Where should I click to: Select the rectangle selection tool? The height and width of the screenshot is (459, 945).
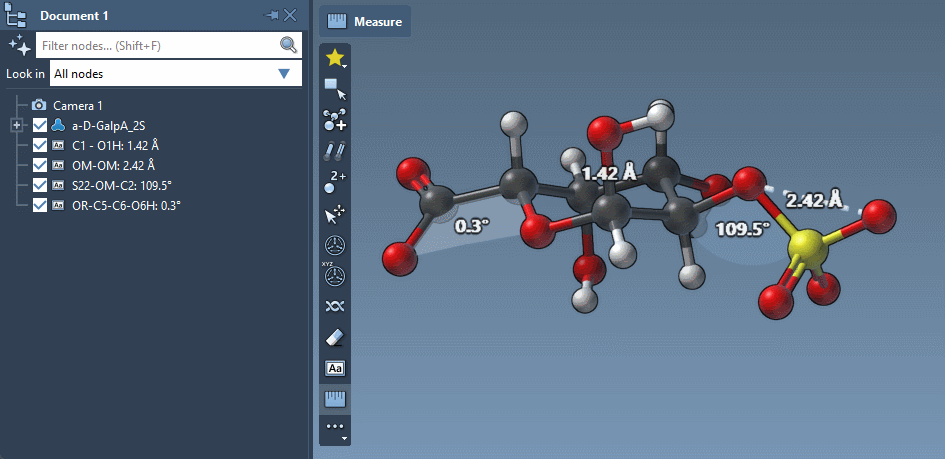click(x=335, y=89)
